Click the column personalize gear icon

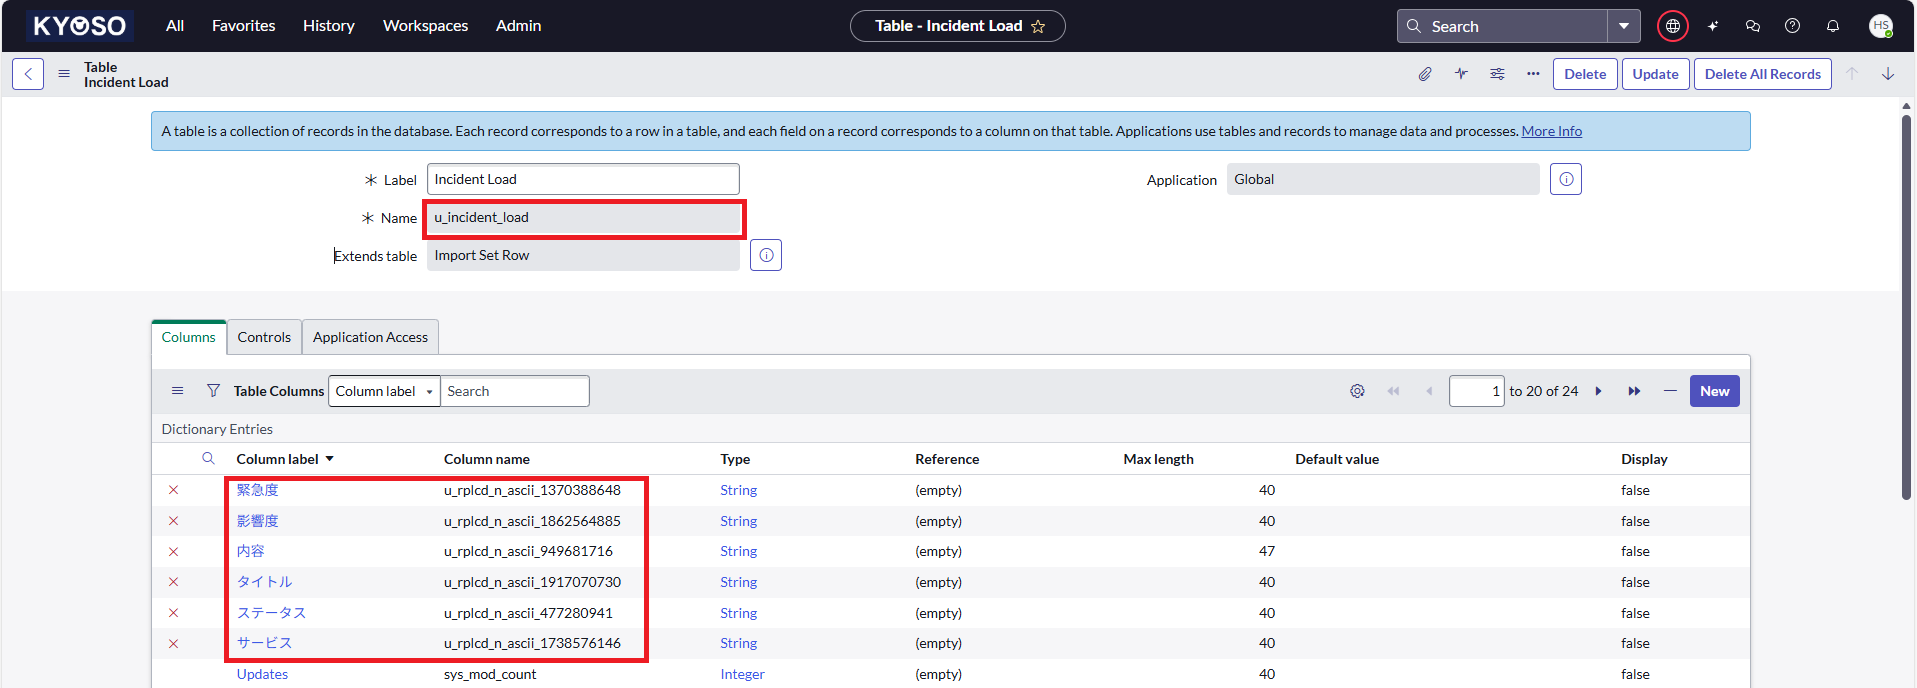1357,391
